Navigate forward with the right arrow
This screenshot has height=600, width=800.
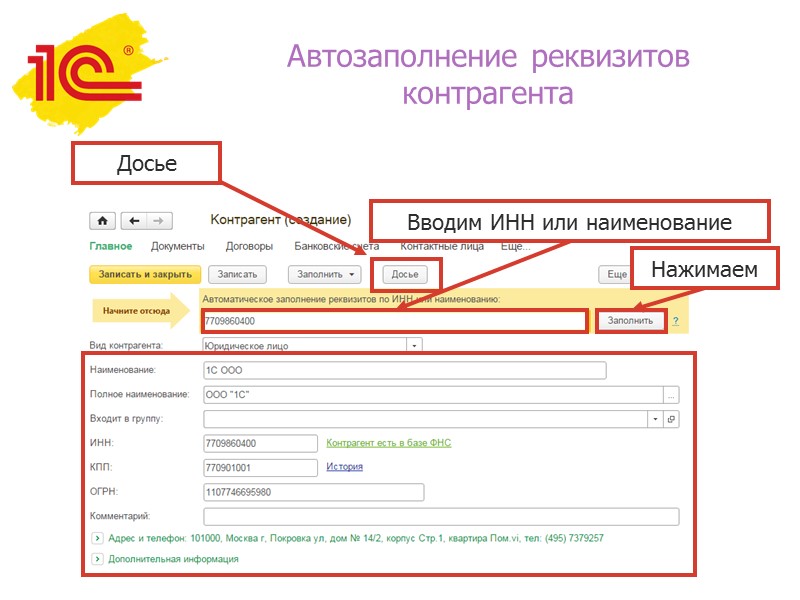pos(159,221)
